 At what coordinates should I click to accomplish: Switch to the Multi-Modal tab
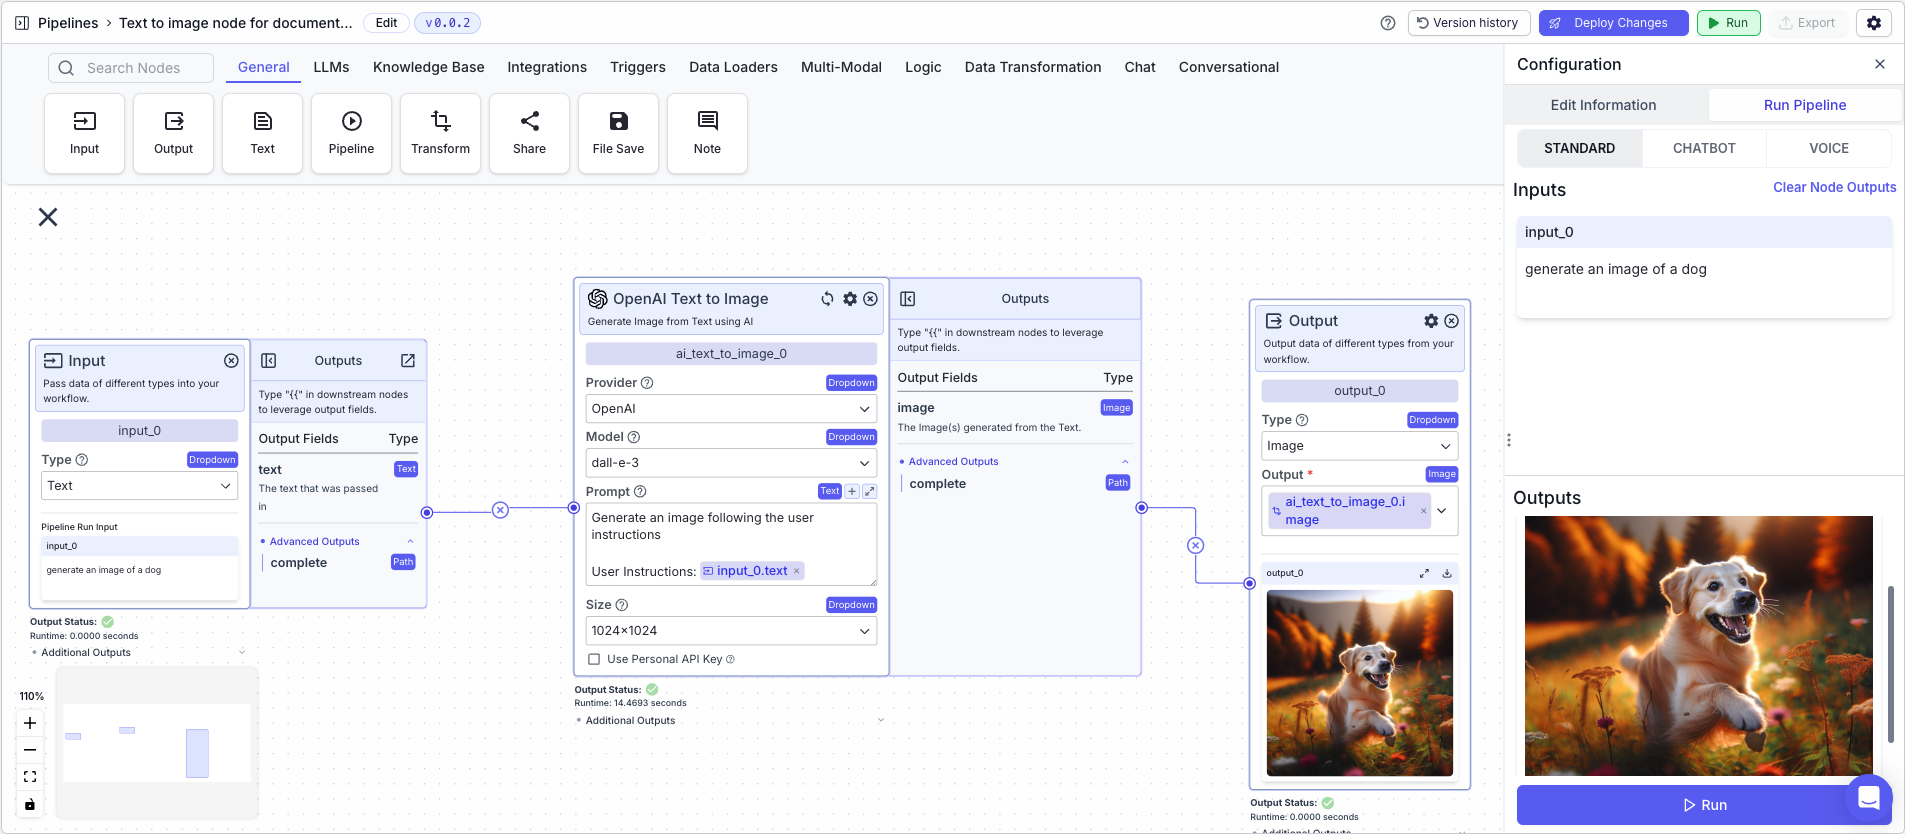[841, 67]
